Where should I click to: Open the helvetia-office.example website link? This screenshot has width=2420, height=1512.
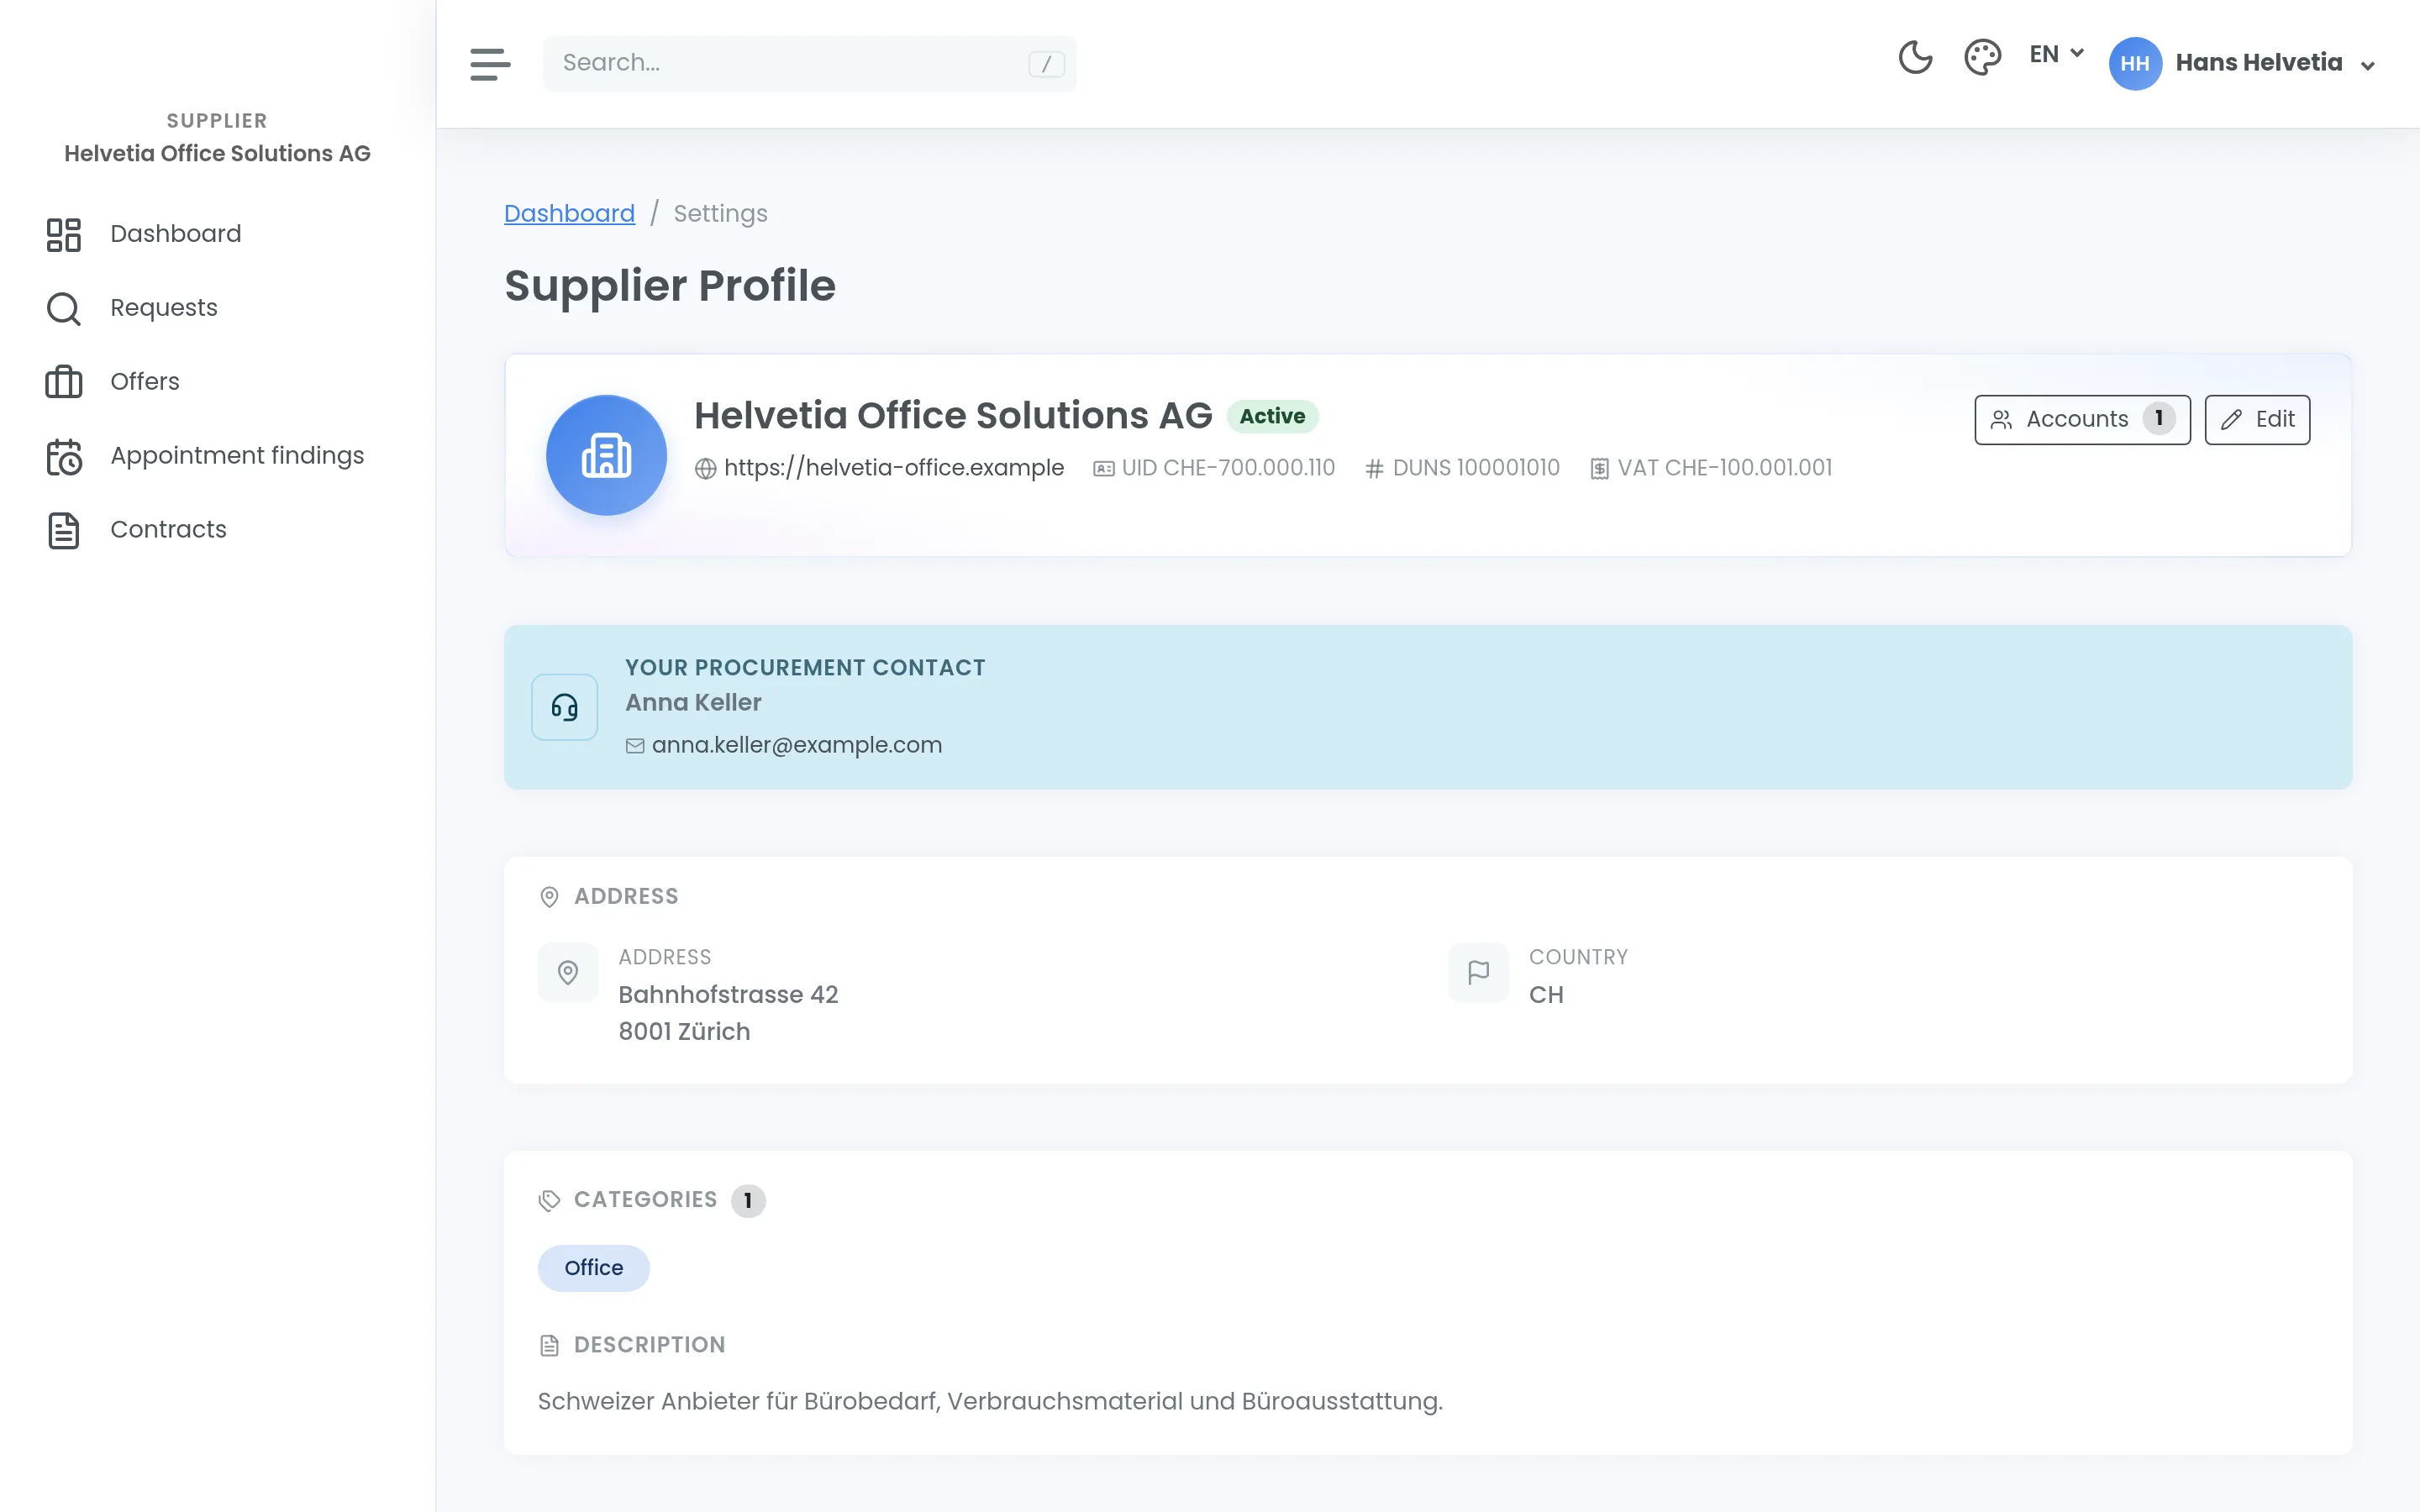pyautogui.click(x=893, y=468)
